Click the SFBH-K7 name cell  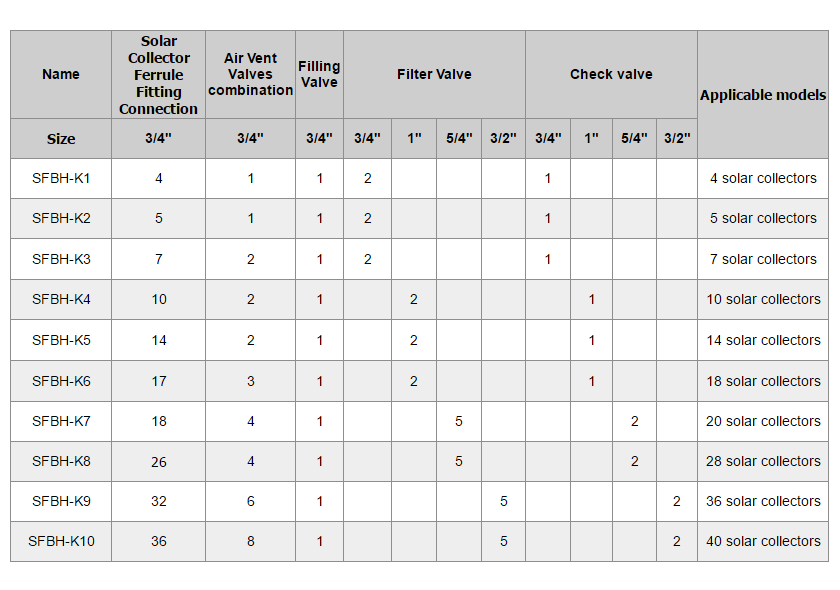click(x=61, y=421)
